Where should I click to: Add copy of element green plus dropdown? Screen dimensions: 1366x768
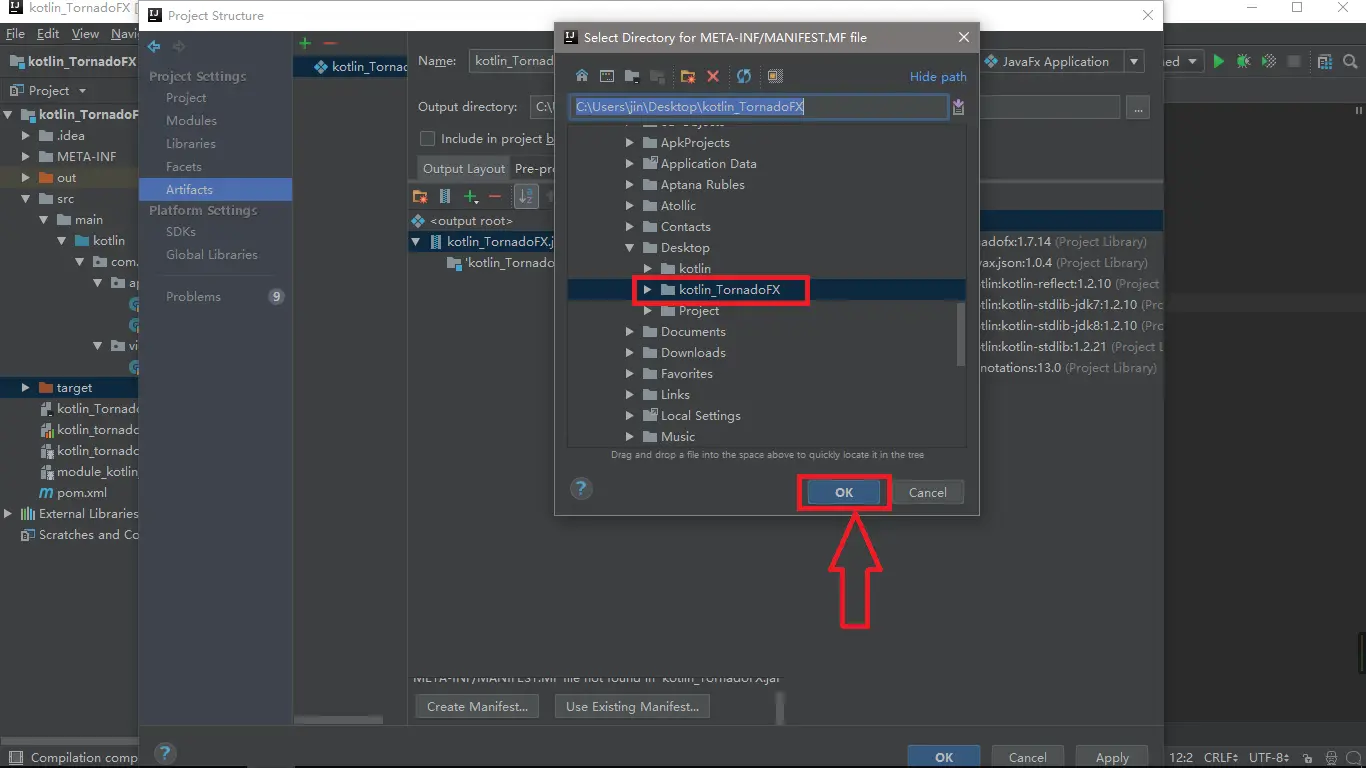click(470, 196)
